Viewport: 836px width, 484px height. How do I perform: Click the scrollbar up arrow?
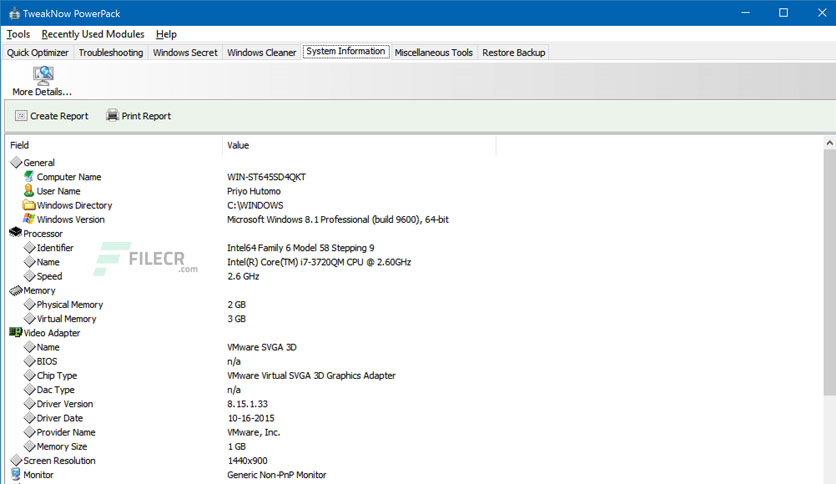(x=829, y=143)
